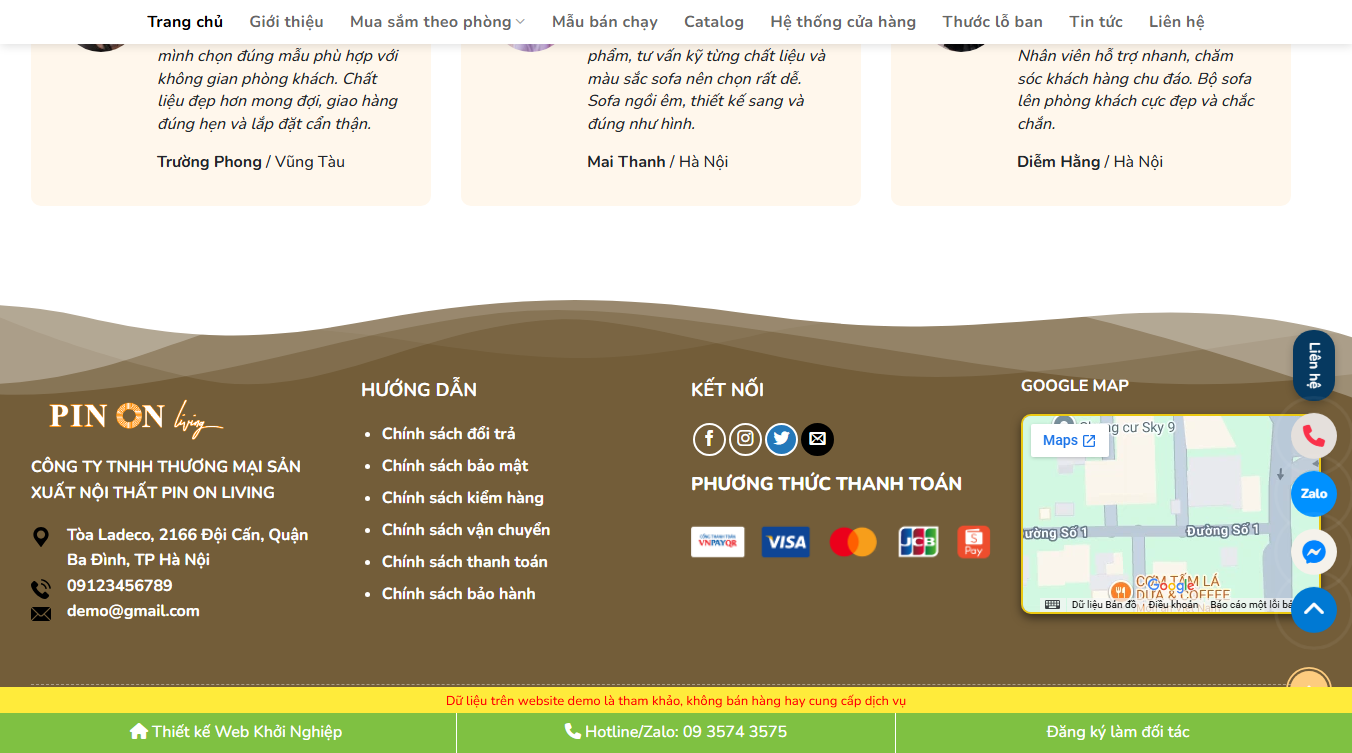Open the Twitter social icon
This screenshot has width=1352, height=753.
point(781,439)
